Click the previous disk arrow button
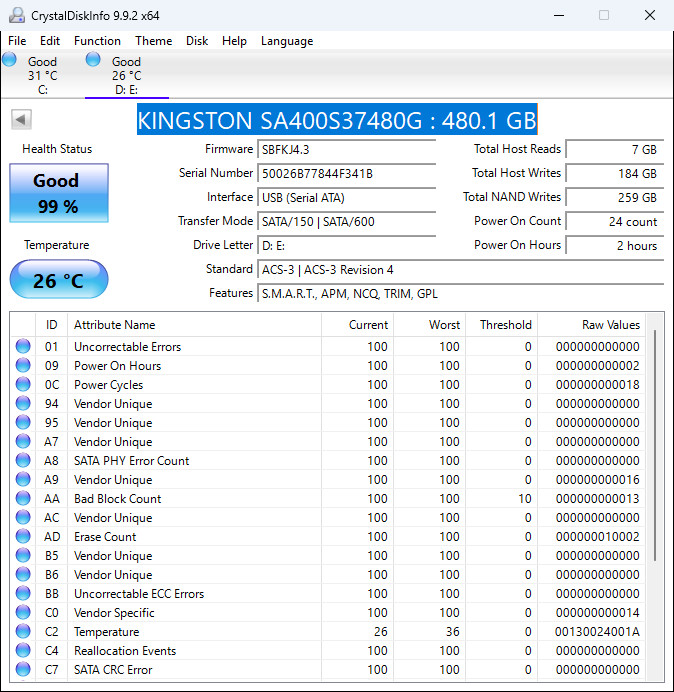Image resolution: width=674 pixels, height=692 pixels. (21, 119)
